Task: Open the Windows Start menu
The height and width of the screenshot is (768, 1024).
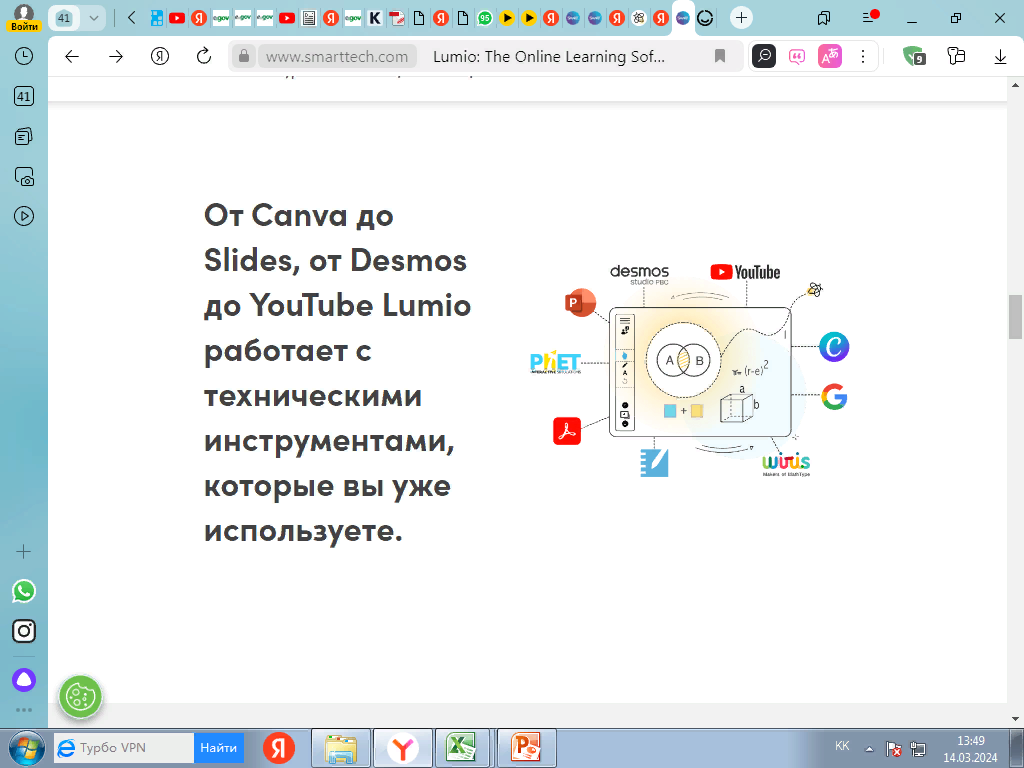Action: (x=26, y=748)
